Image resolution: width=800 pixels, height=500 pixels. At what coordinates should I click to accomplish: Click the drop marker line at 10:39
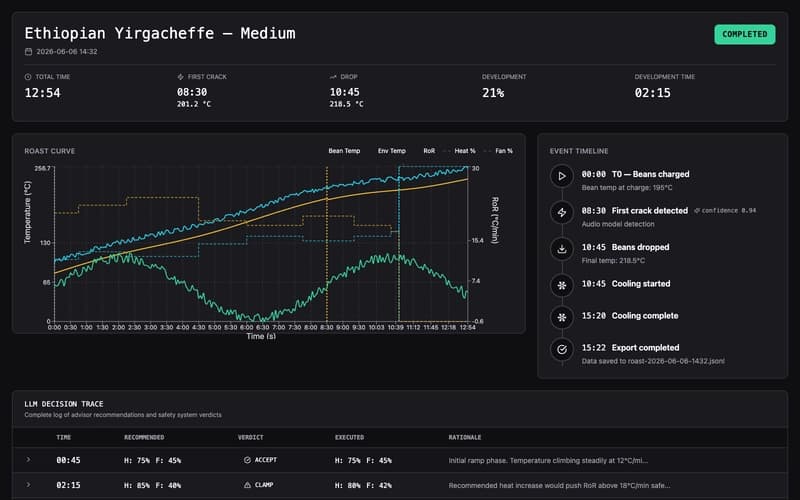398,245
